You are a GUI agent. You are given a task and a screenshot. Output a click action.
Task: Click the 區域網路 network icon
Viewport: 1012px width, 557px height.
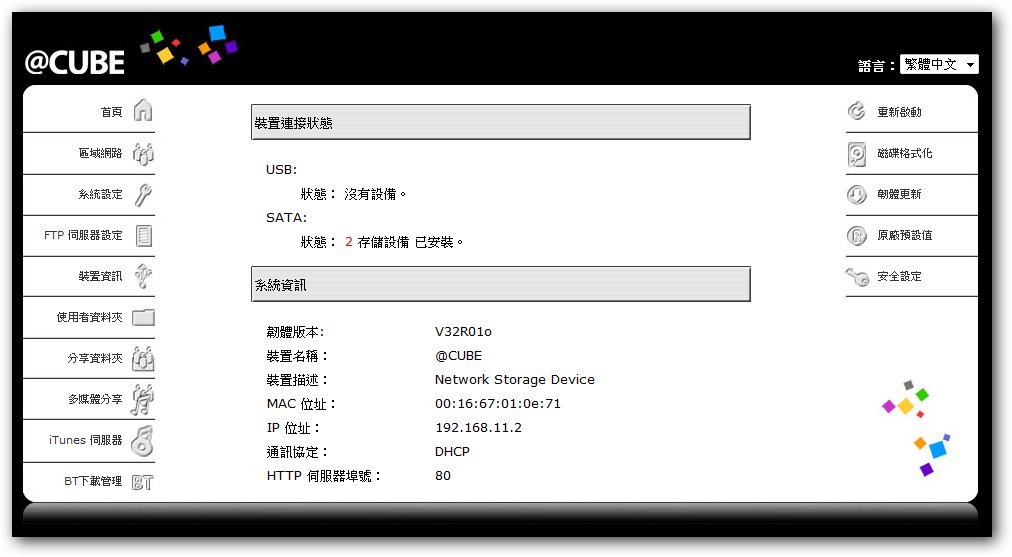click(x=143, y=154)
